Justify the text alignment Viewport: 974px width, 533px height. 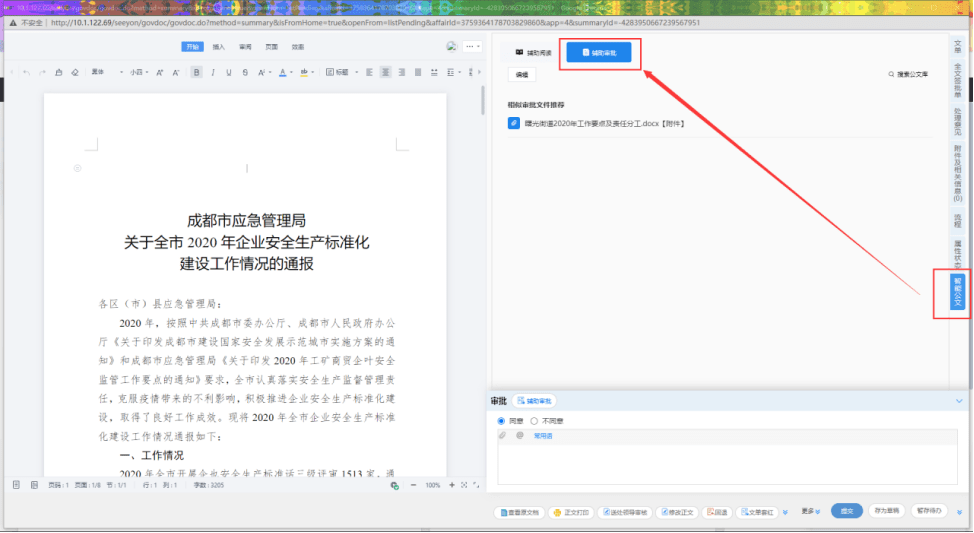[418, 73]
